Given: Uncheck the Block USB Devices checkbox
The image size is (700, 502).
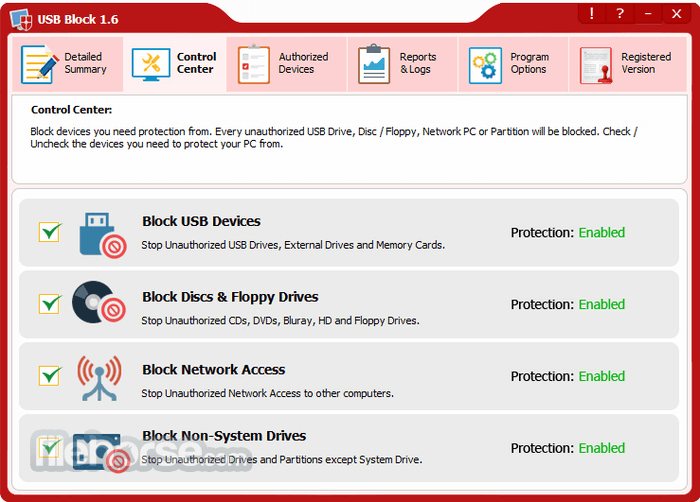Looking at the screenshot, I should point(50,232).
